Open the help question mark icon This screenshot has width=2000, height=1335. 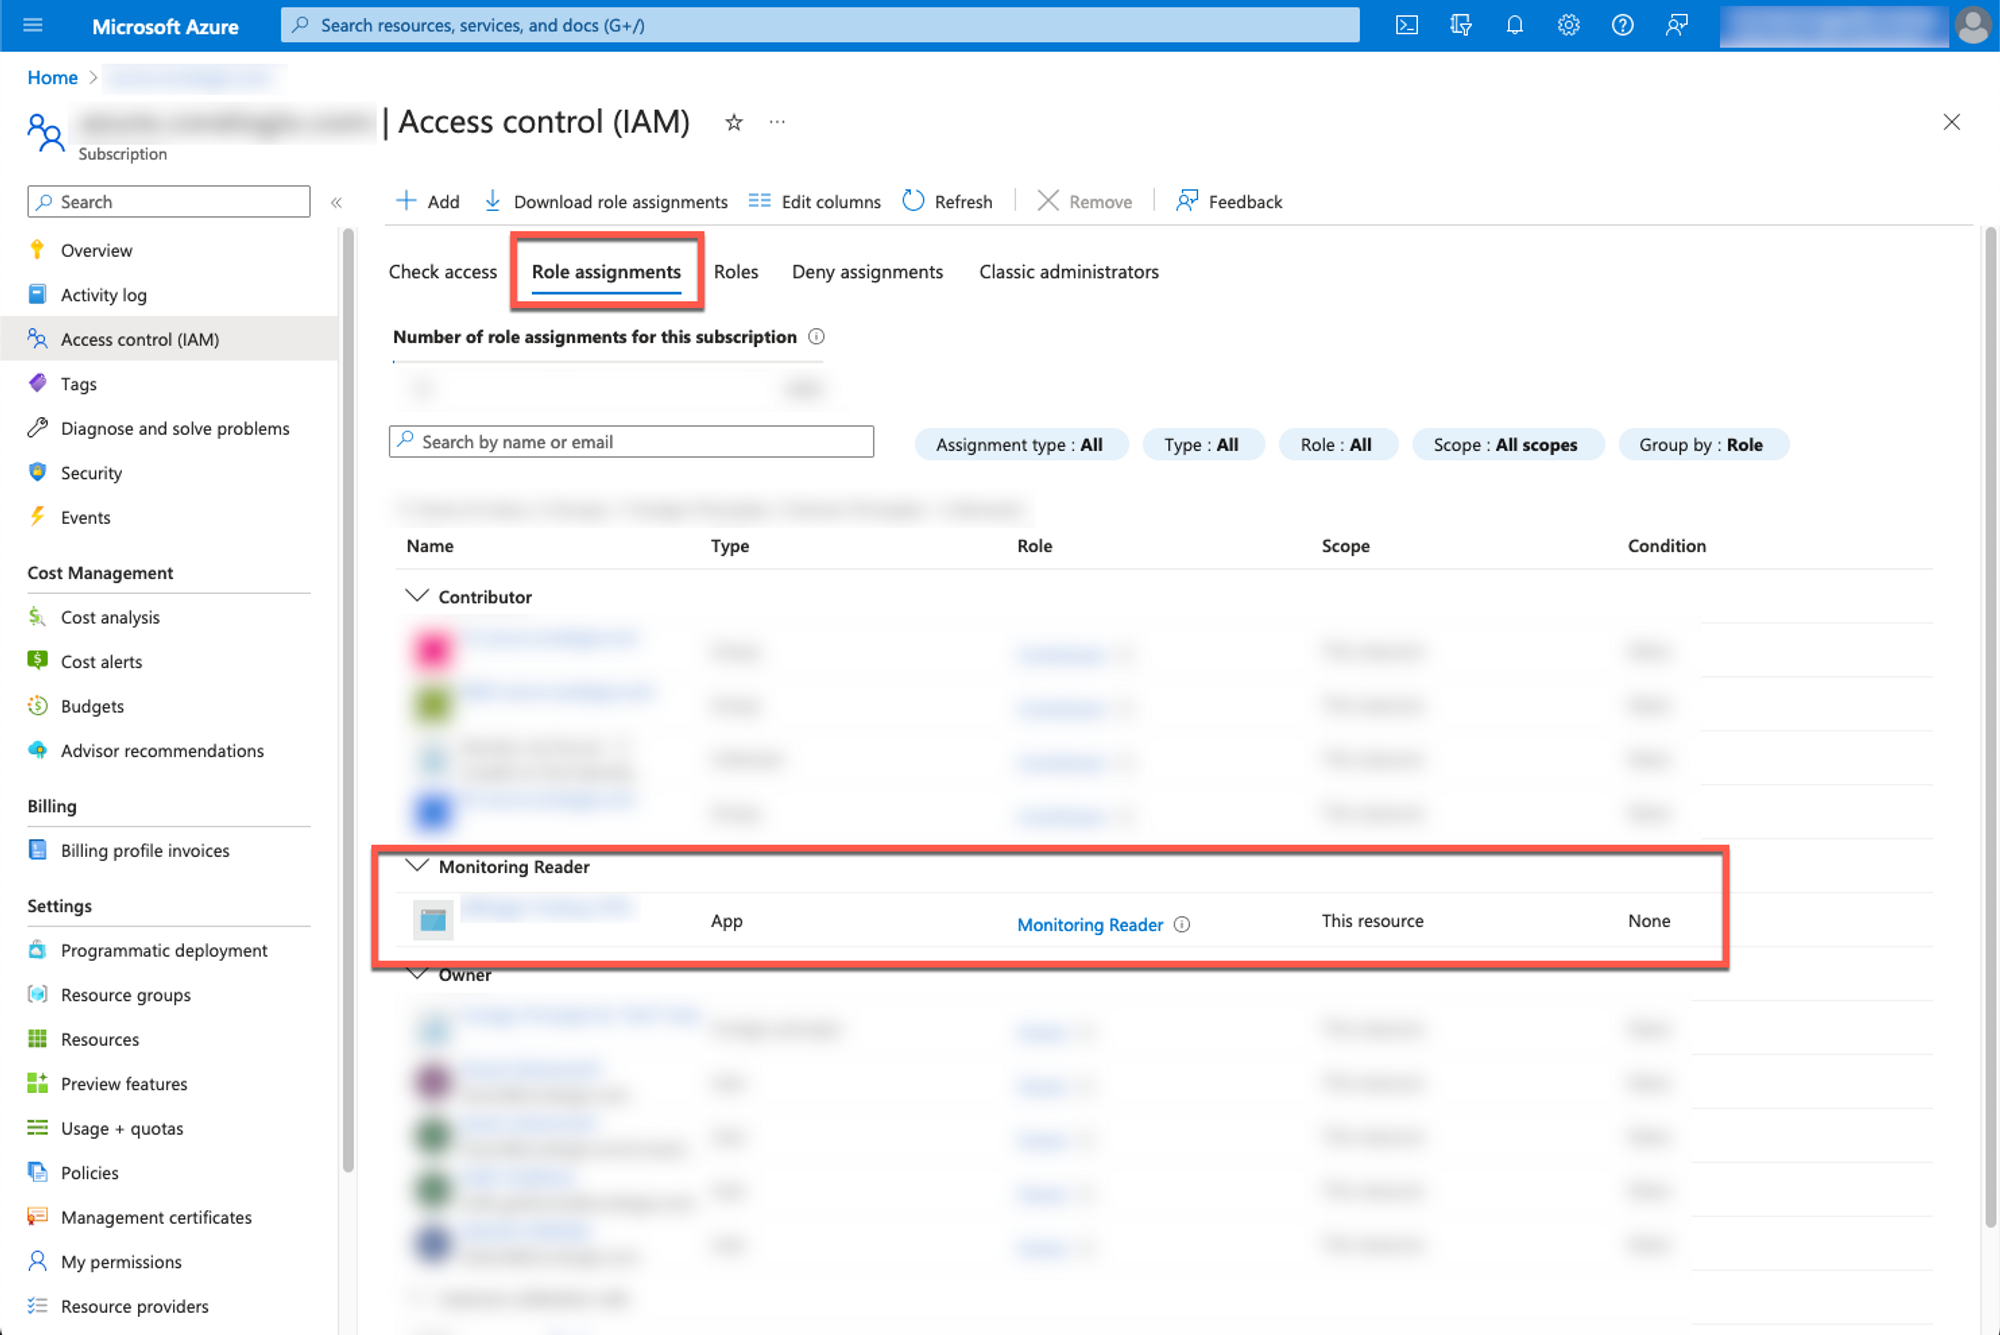point(1623,25)
